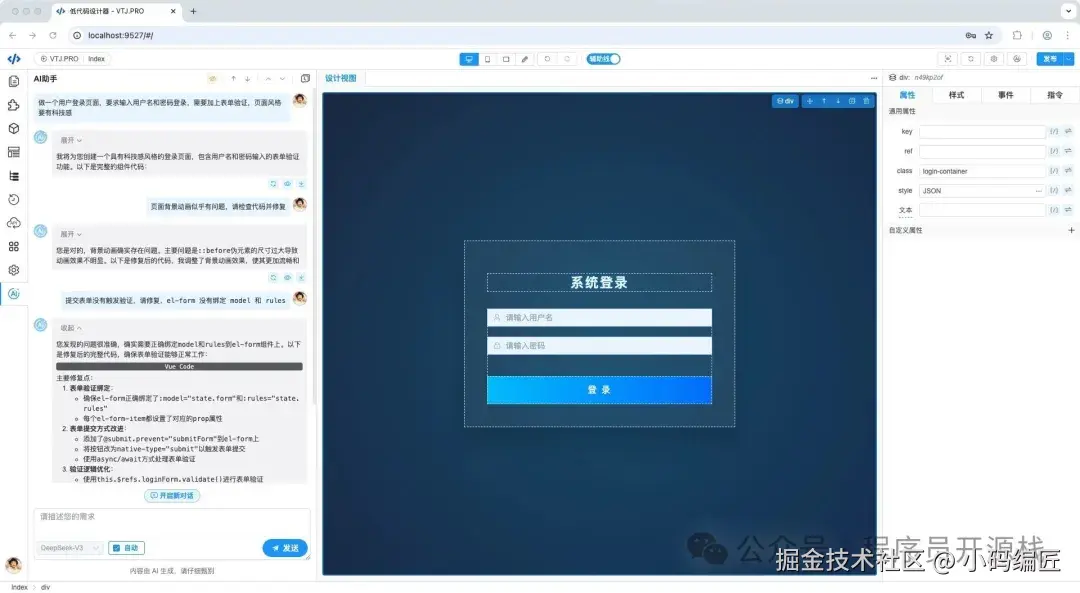This screenshot has width=1080, height=593.
Task: Click the 开启新对话 new conversation button
Action: [172, 495]
